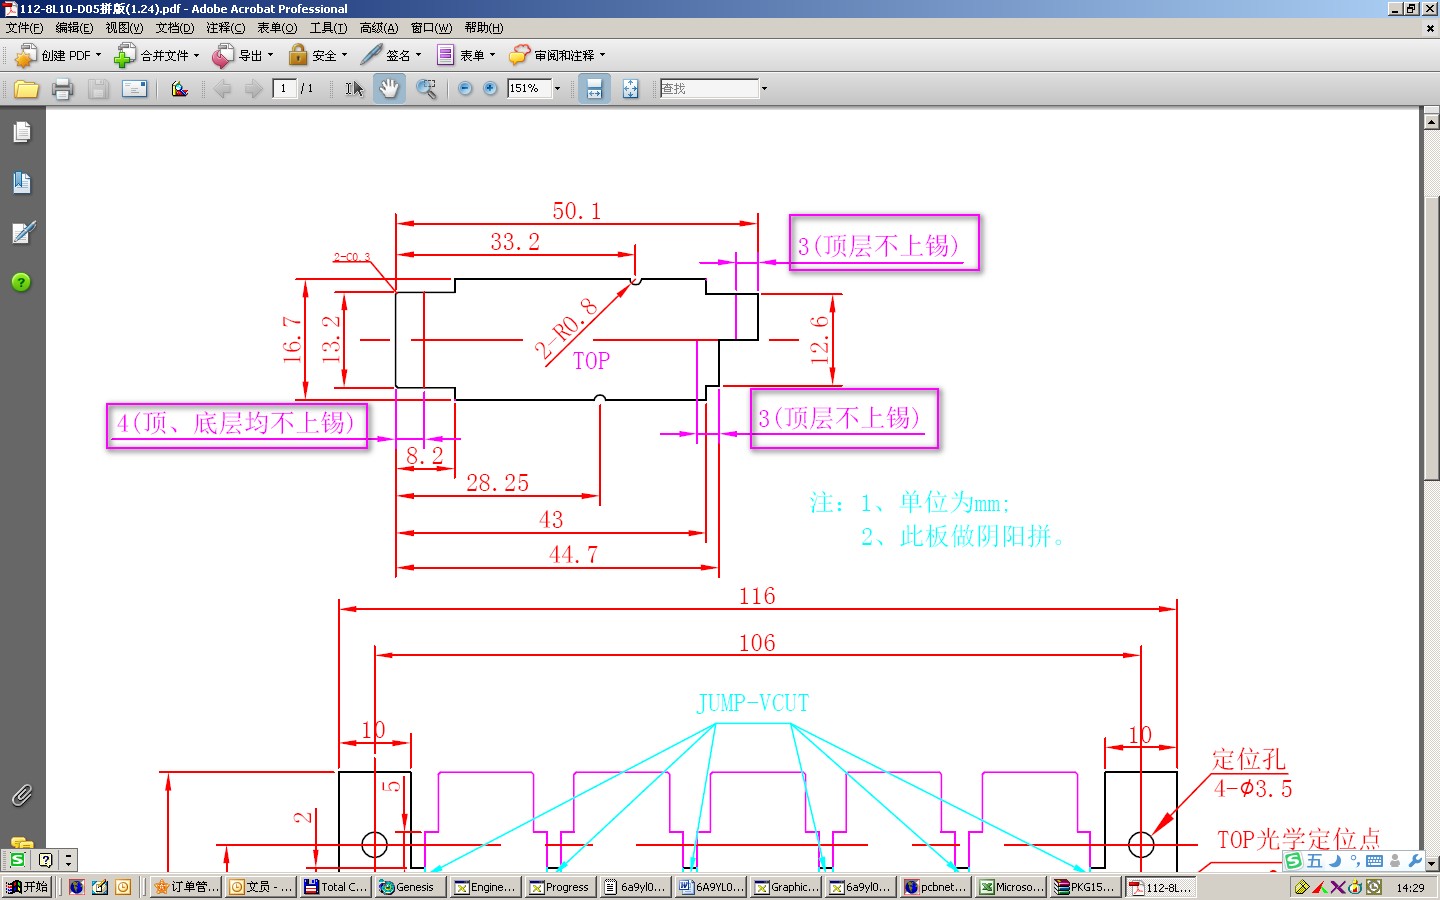Open the 文档 (Document) menu
The width and height of the screenshot is (1440, 900).
[175, 28]
